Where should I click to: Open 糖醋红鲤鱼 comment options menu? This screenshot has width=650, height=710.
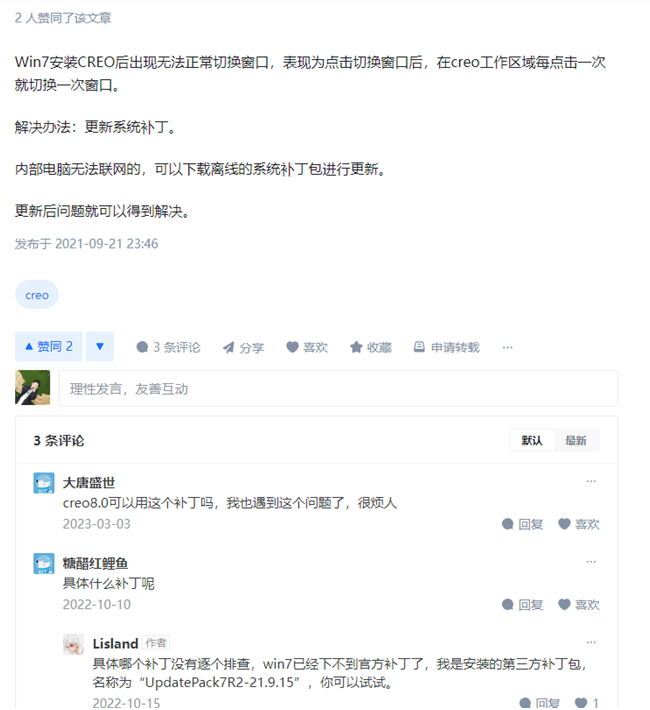point(591,561)
